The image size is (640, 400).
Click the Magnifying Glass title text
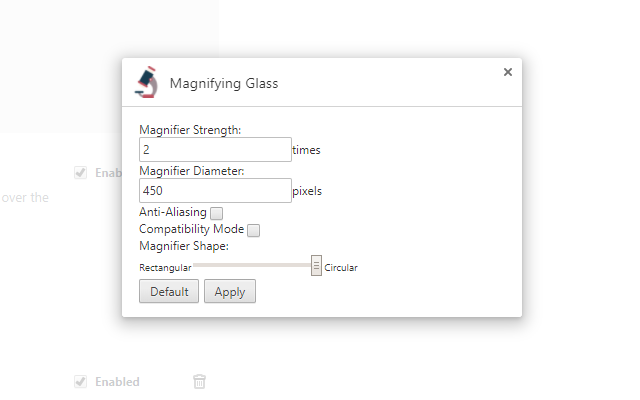[224, 83]
